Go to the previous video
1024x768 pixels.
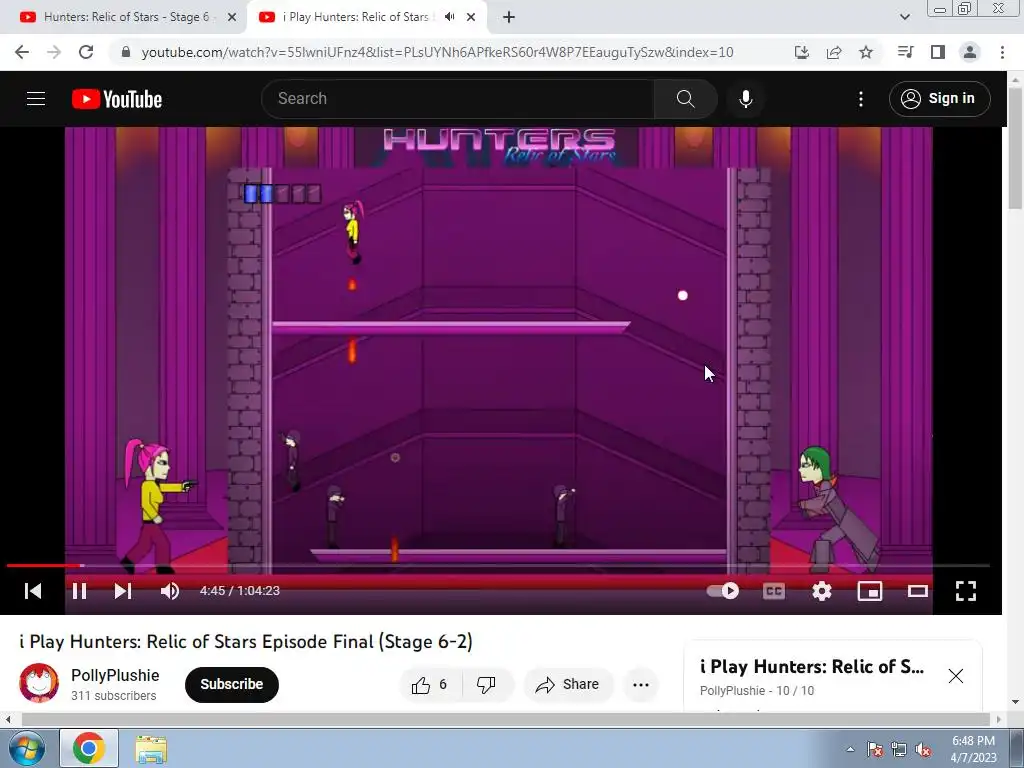(33, 591)
